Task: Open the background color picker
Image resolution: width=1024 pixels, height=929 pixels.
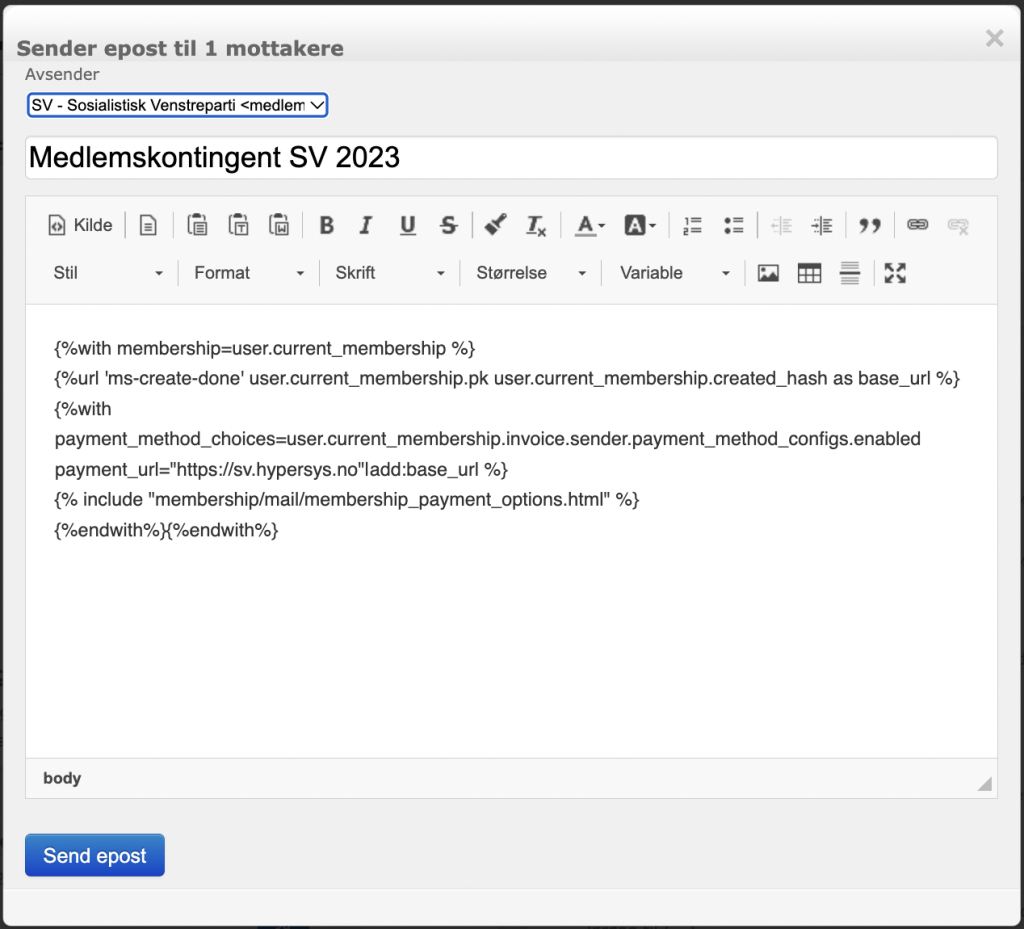Action: point(640,225)
